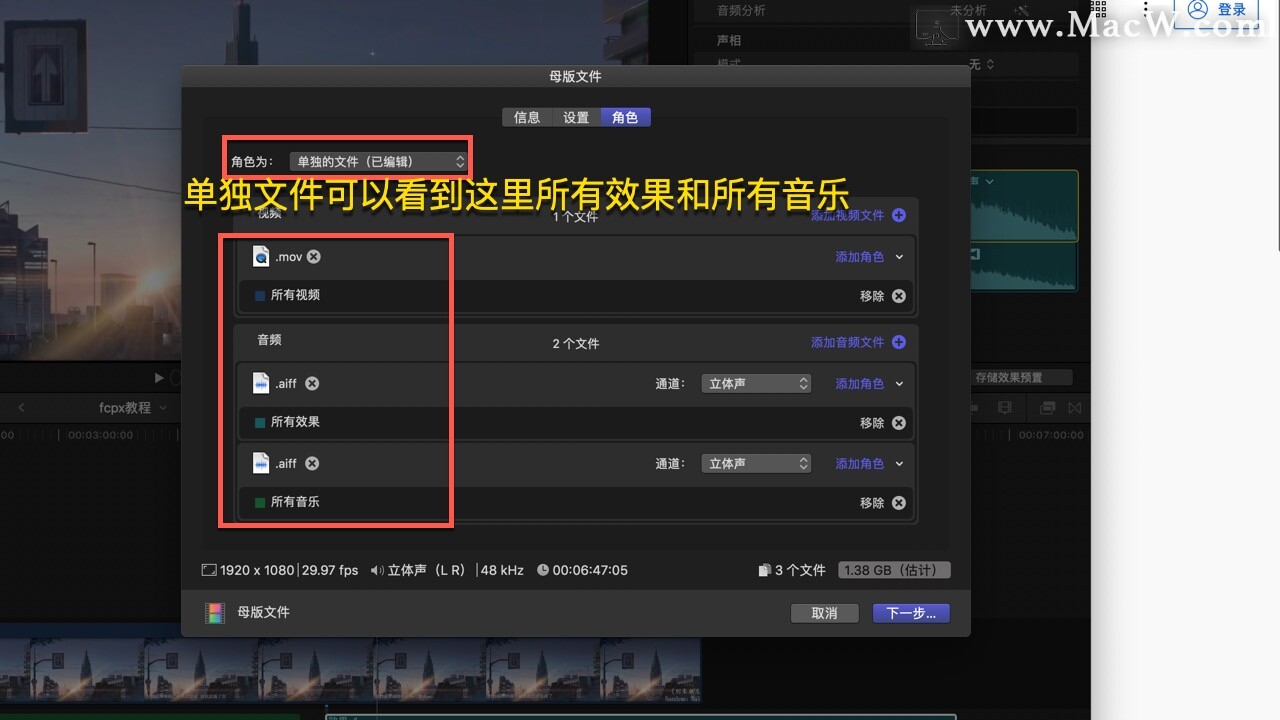1280x720 pixels.
Task: Click the overlapping-windows icon in the timeline toolbar
Action: (x=1047, y=408)
